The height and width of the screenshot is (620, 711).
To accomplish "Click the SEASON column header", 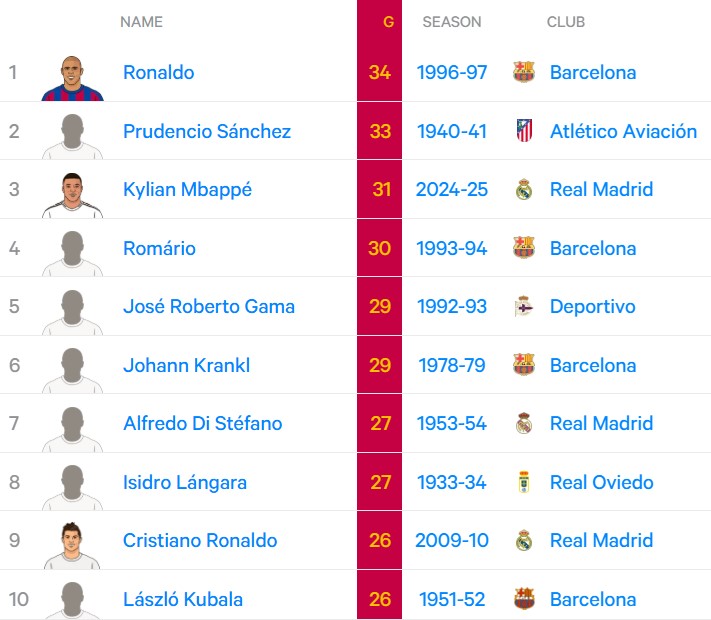I will point(451,21).
